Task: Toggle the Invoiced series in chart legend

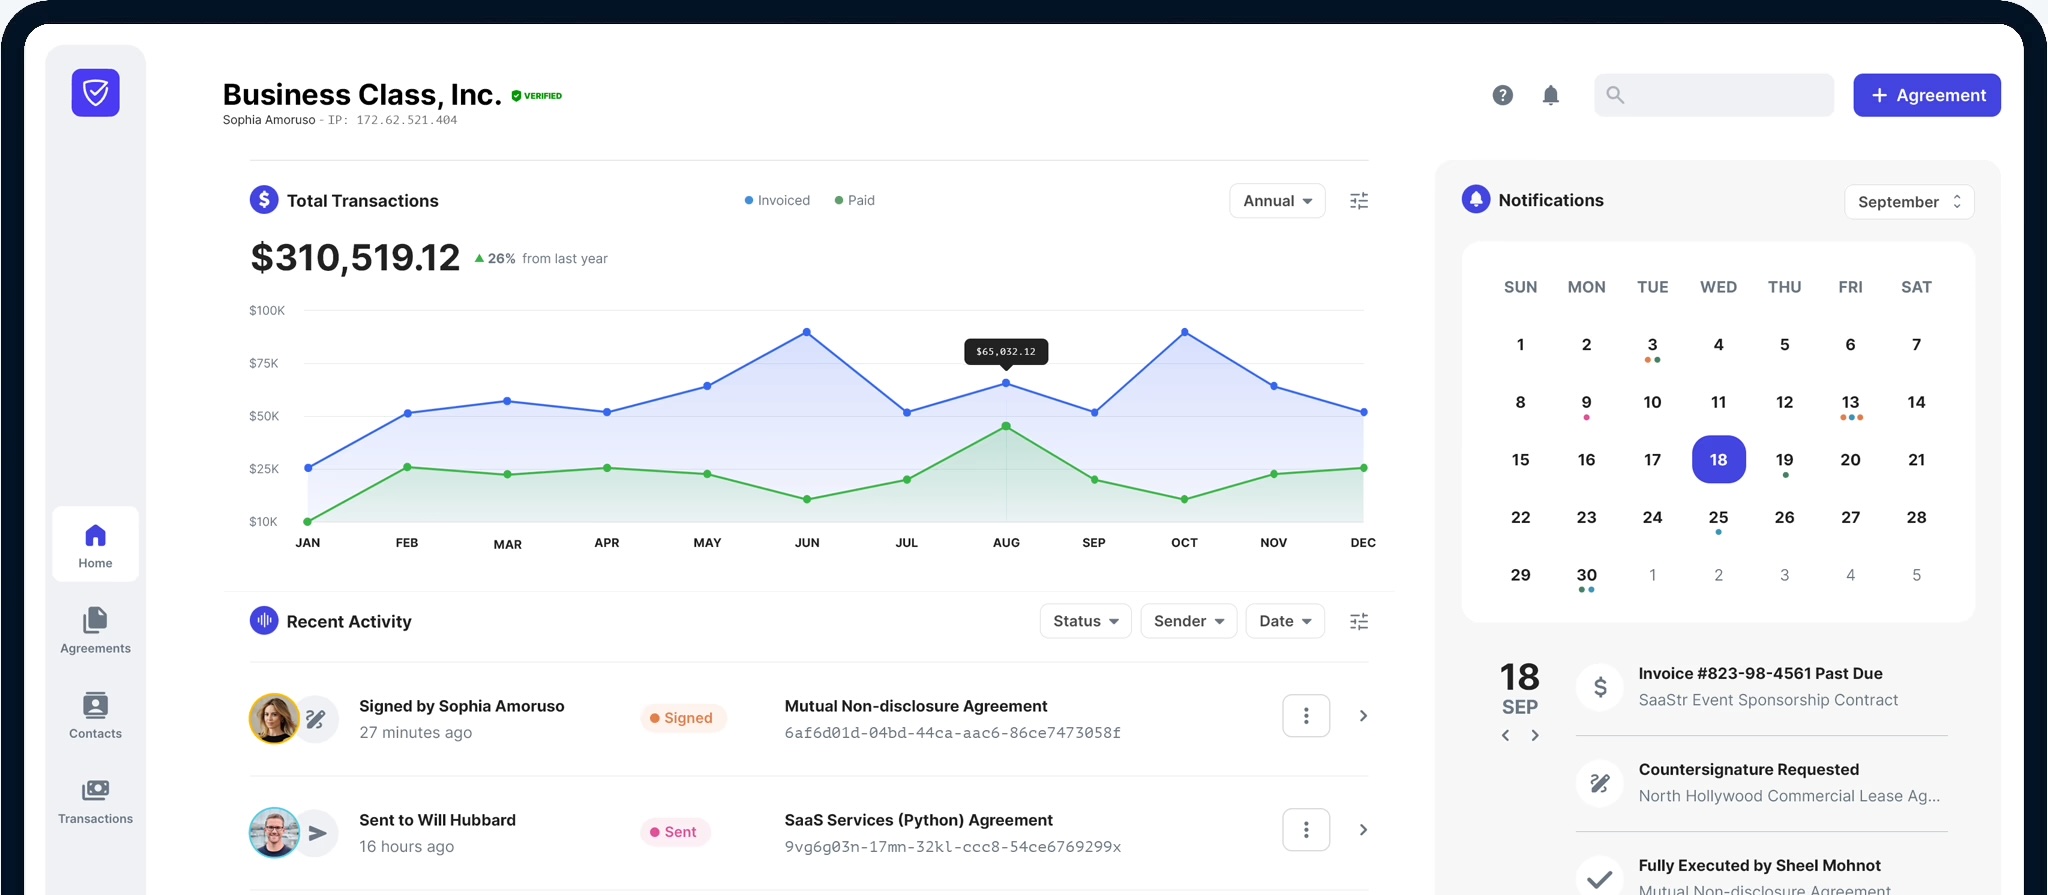Action: [x=777, y=200]
